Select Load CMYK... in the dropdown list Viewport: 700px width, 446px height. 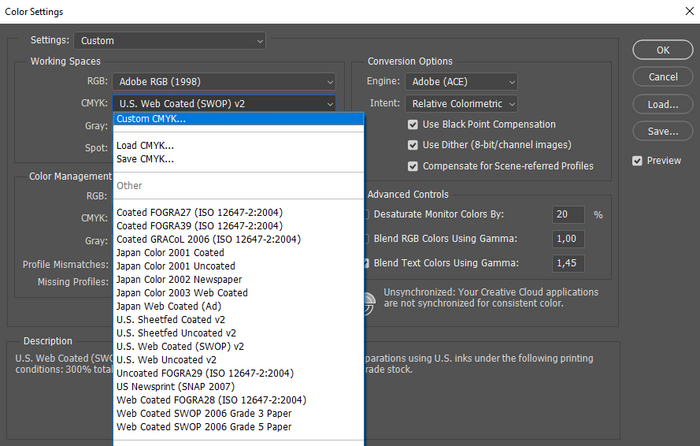click(145, 146)
